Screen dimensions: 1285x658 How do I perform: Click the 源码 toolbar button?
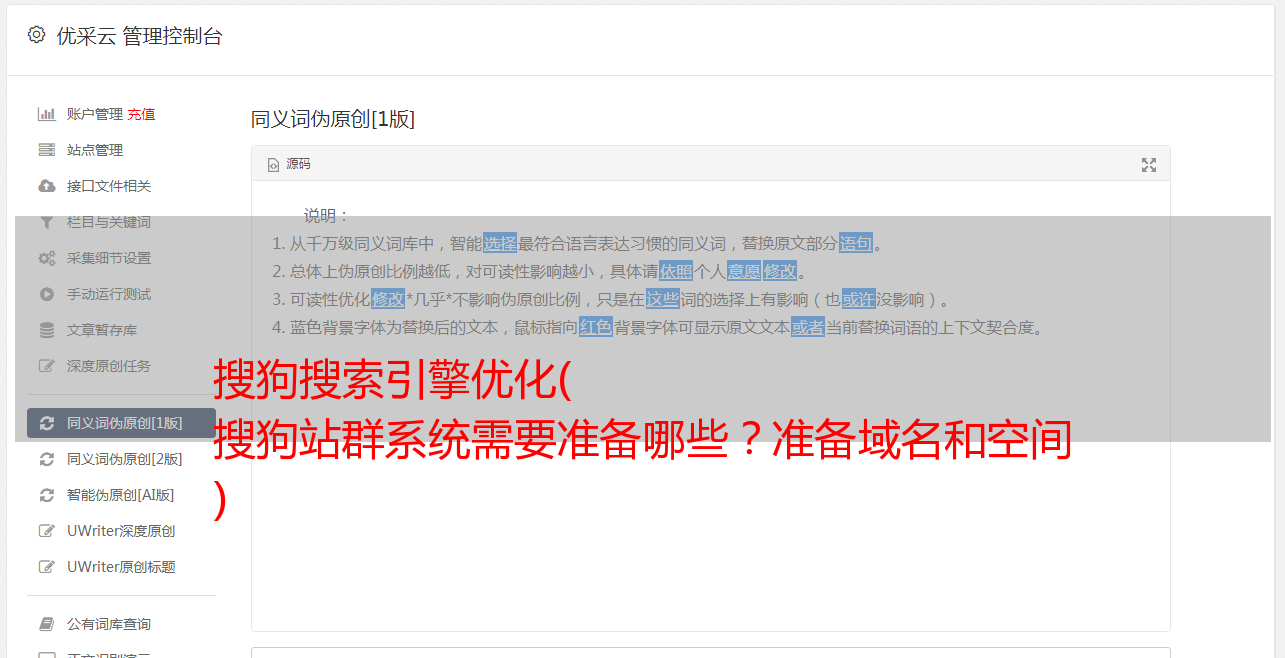coord(289,164)
